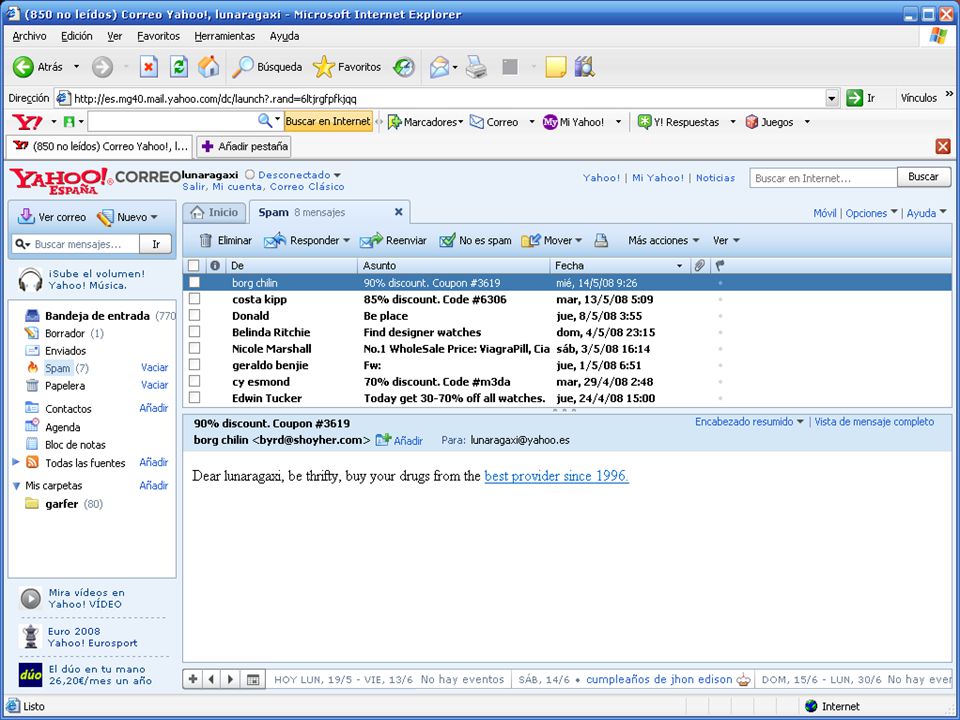Open the Más acciones dropdown

click(x=664, y=241)
